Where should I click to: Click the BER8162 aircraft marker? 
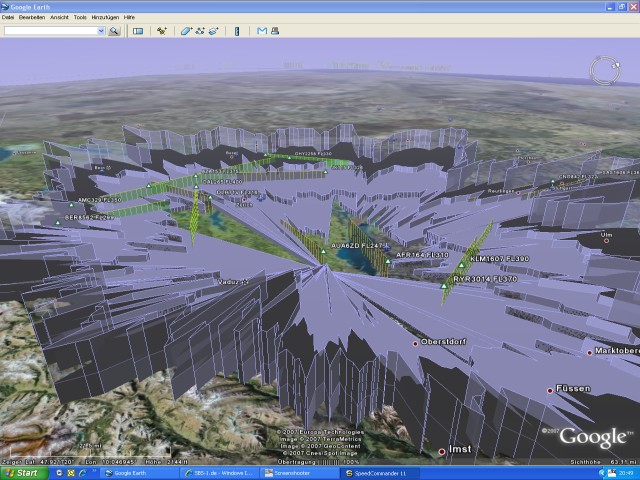tap(58, 223)
